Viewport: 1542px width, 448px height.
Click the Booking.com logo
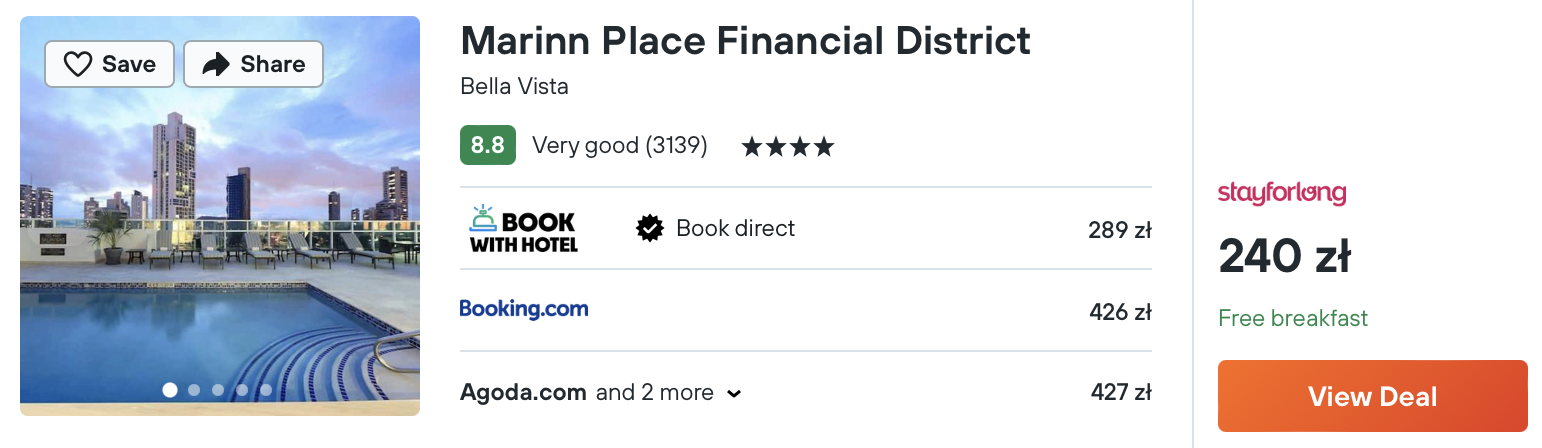(x=524, y=309)
